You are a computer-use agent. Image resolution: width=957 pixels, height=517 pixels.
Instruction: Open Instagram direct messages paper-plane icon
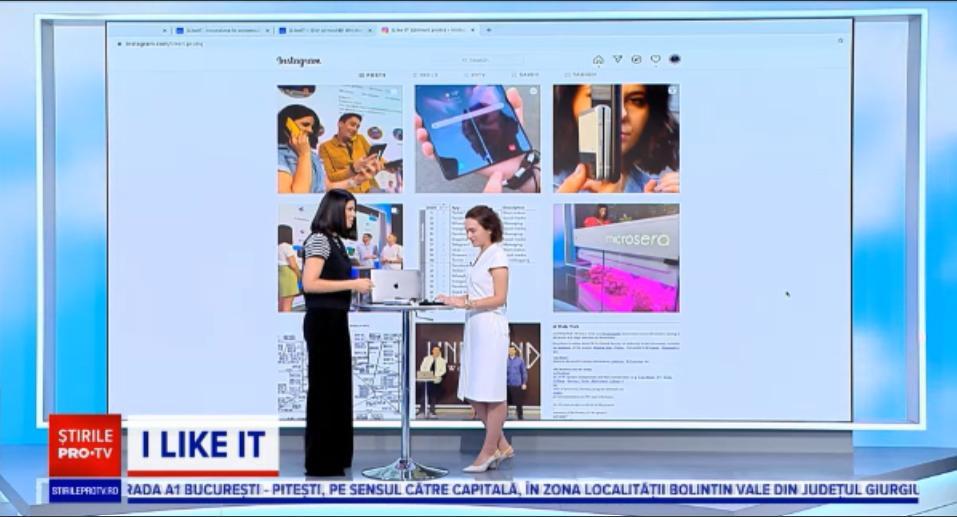[x=618, y=59]
